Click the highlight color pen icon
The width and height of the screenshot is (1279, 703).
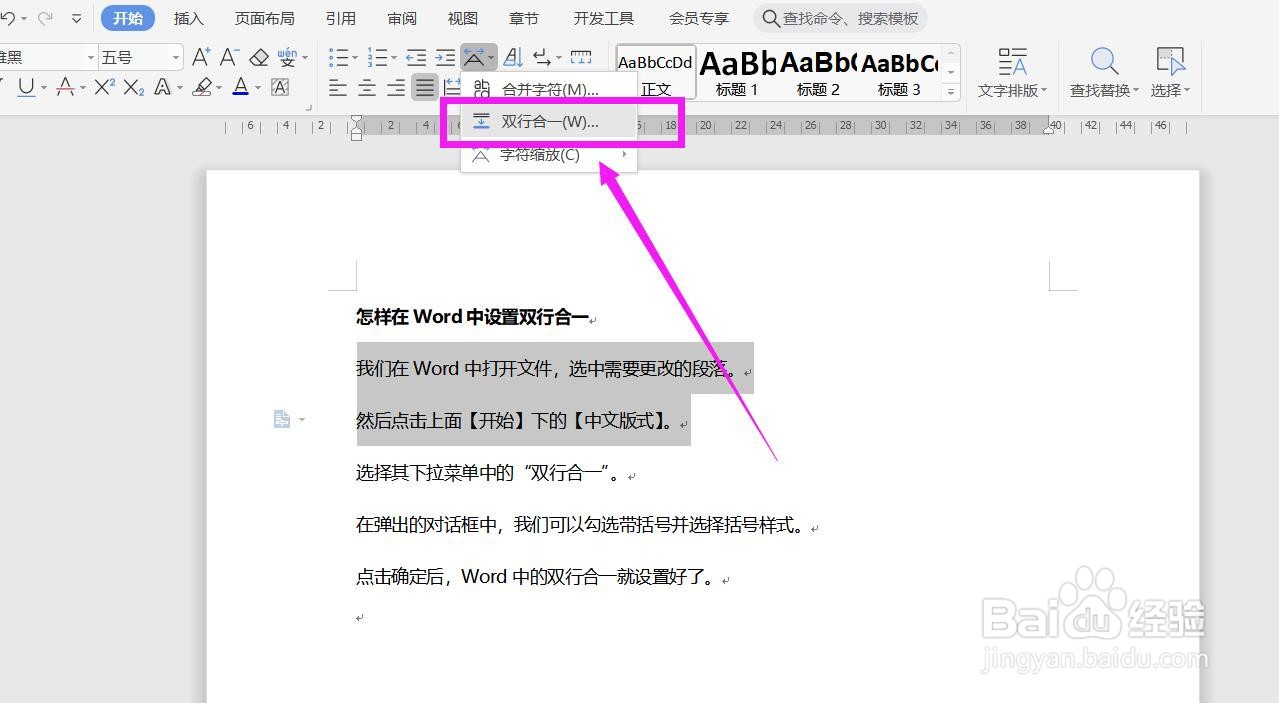[x=203, y=88]
